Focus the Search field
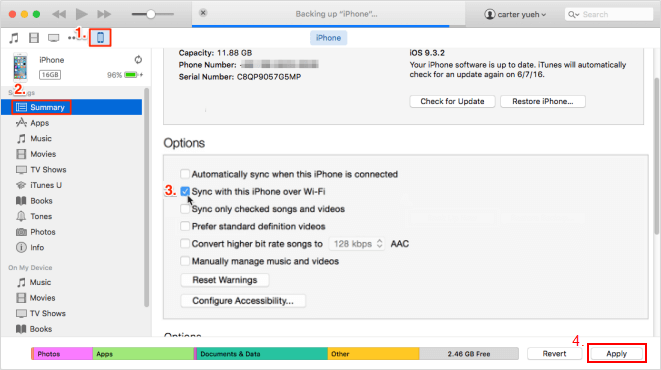This screenshot has height=370, width=661. tap(608, 14)
